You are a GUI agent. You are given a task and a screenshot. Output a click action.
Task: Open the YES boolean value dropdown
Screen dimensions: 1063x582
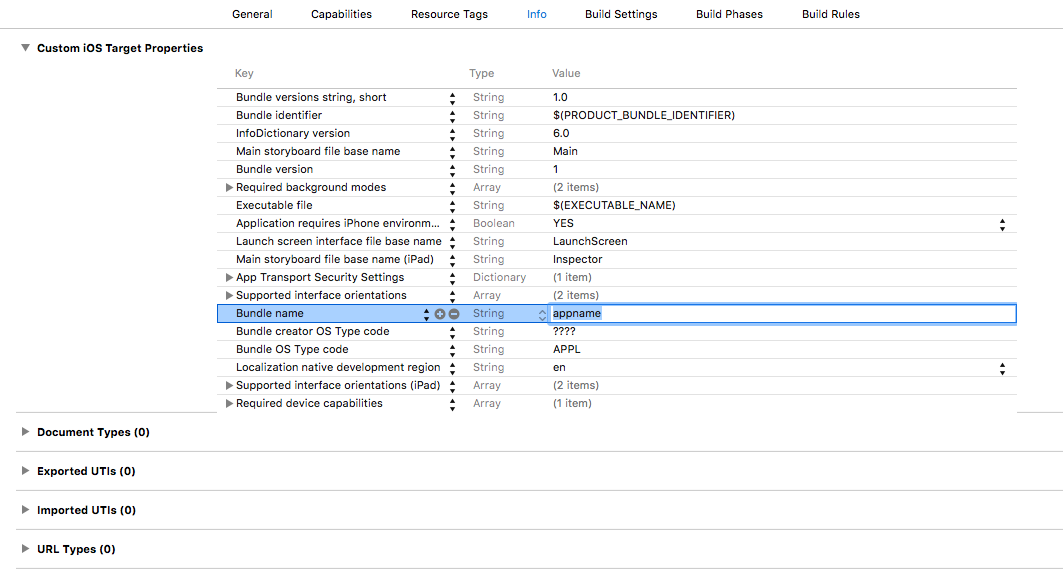pyautogui.click(x=1002, y=224)
